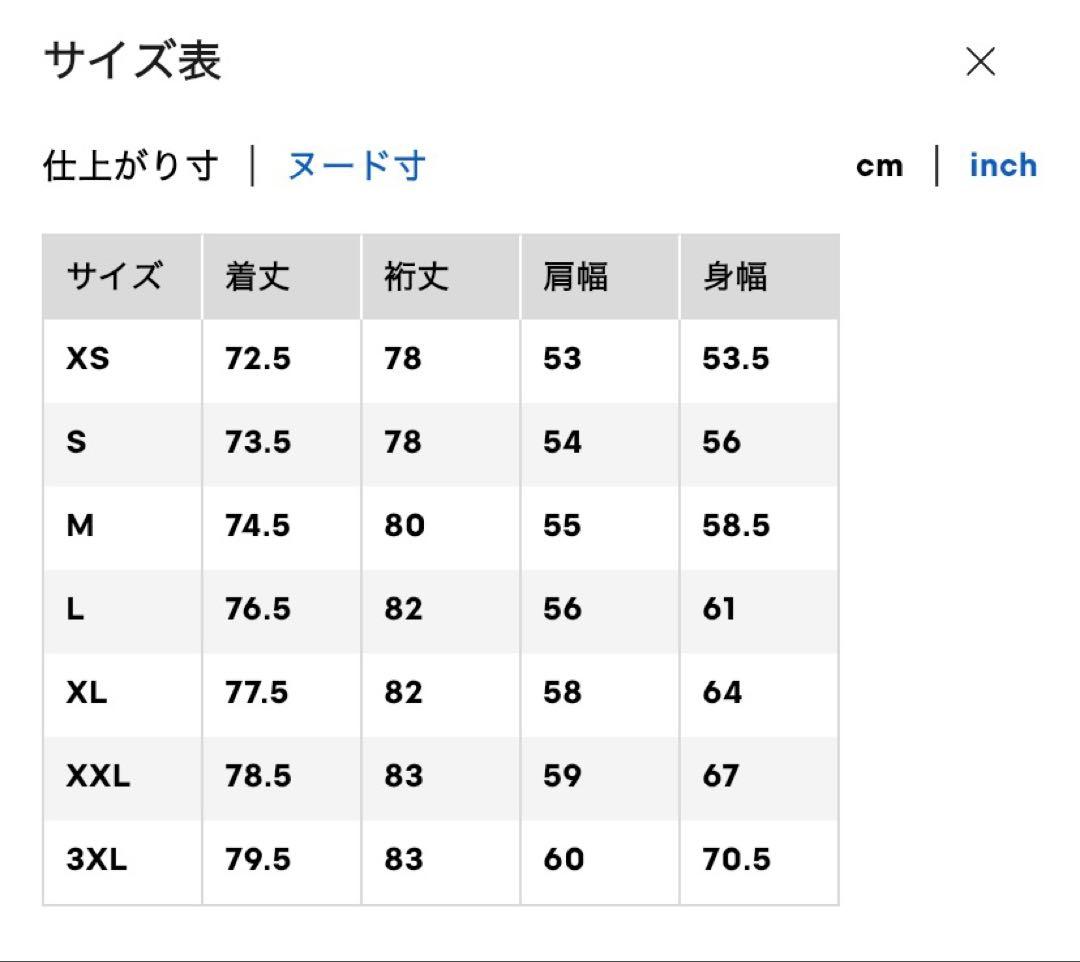Select the 3XL size row label
Image resolution: width=1080 pixels, height=962 pixels.
tap(96, 860)
